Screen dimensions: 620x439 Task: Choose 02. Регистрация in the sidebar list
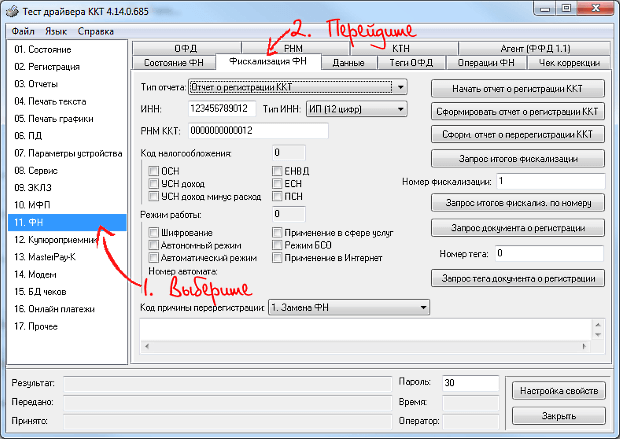coord(68,65)
